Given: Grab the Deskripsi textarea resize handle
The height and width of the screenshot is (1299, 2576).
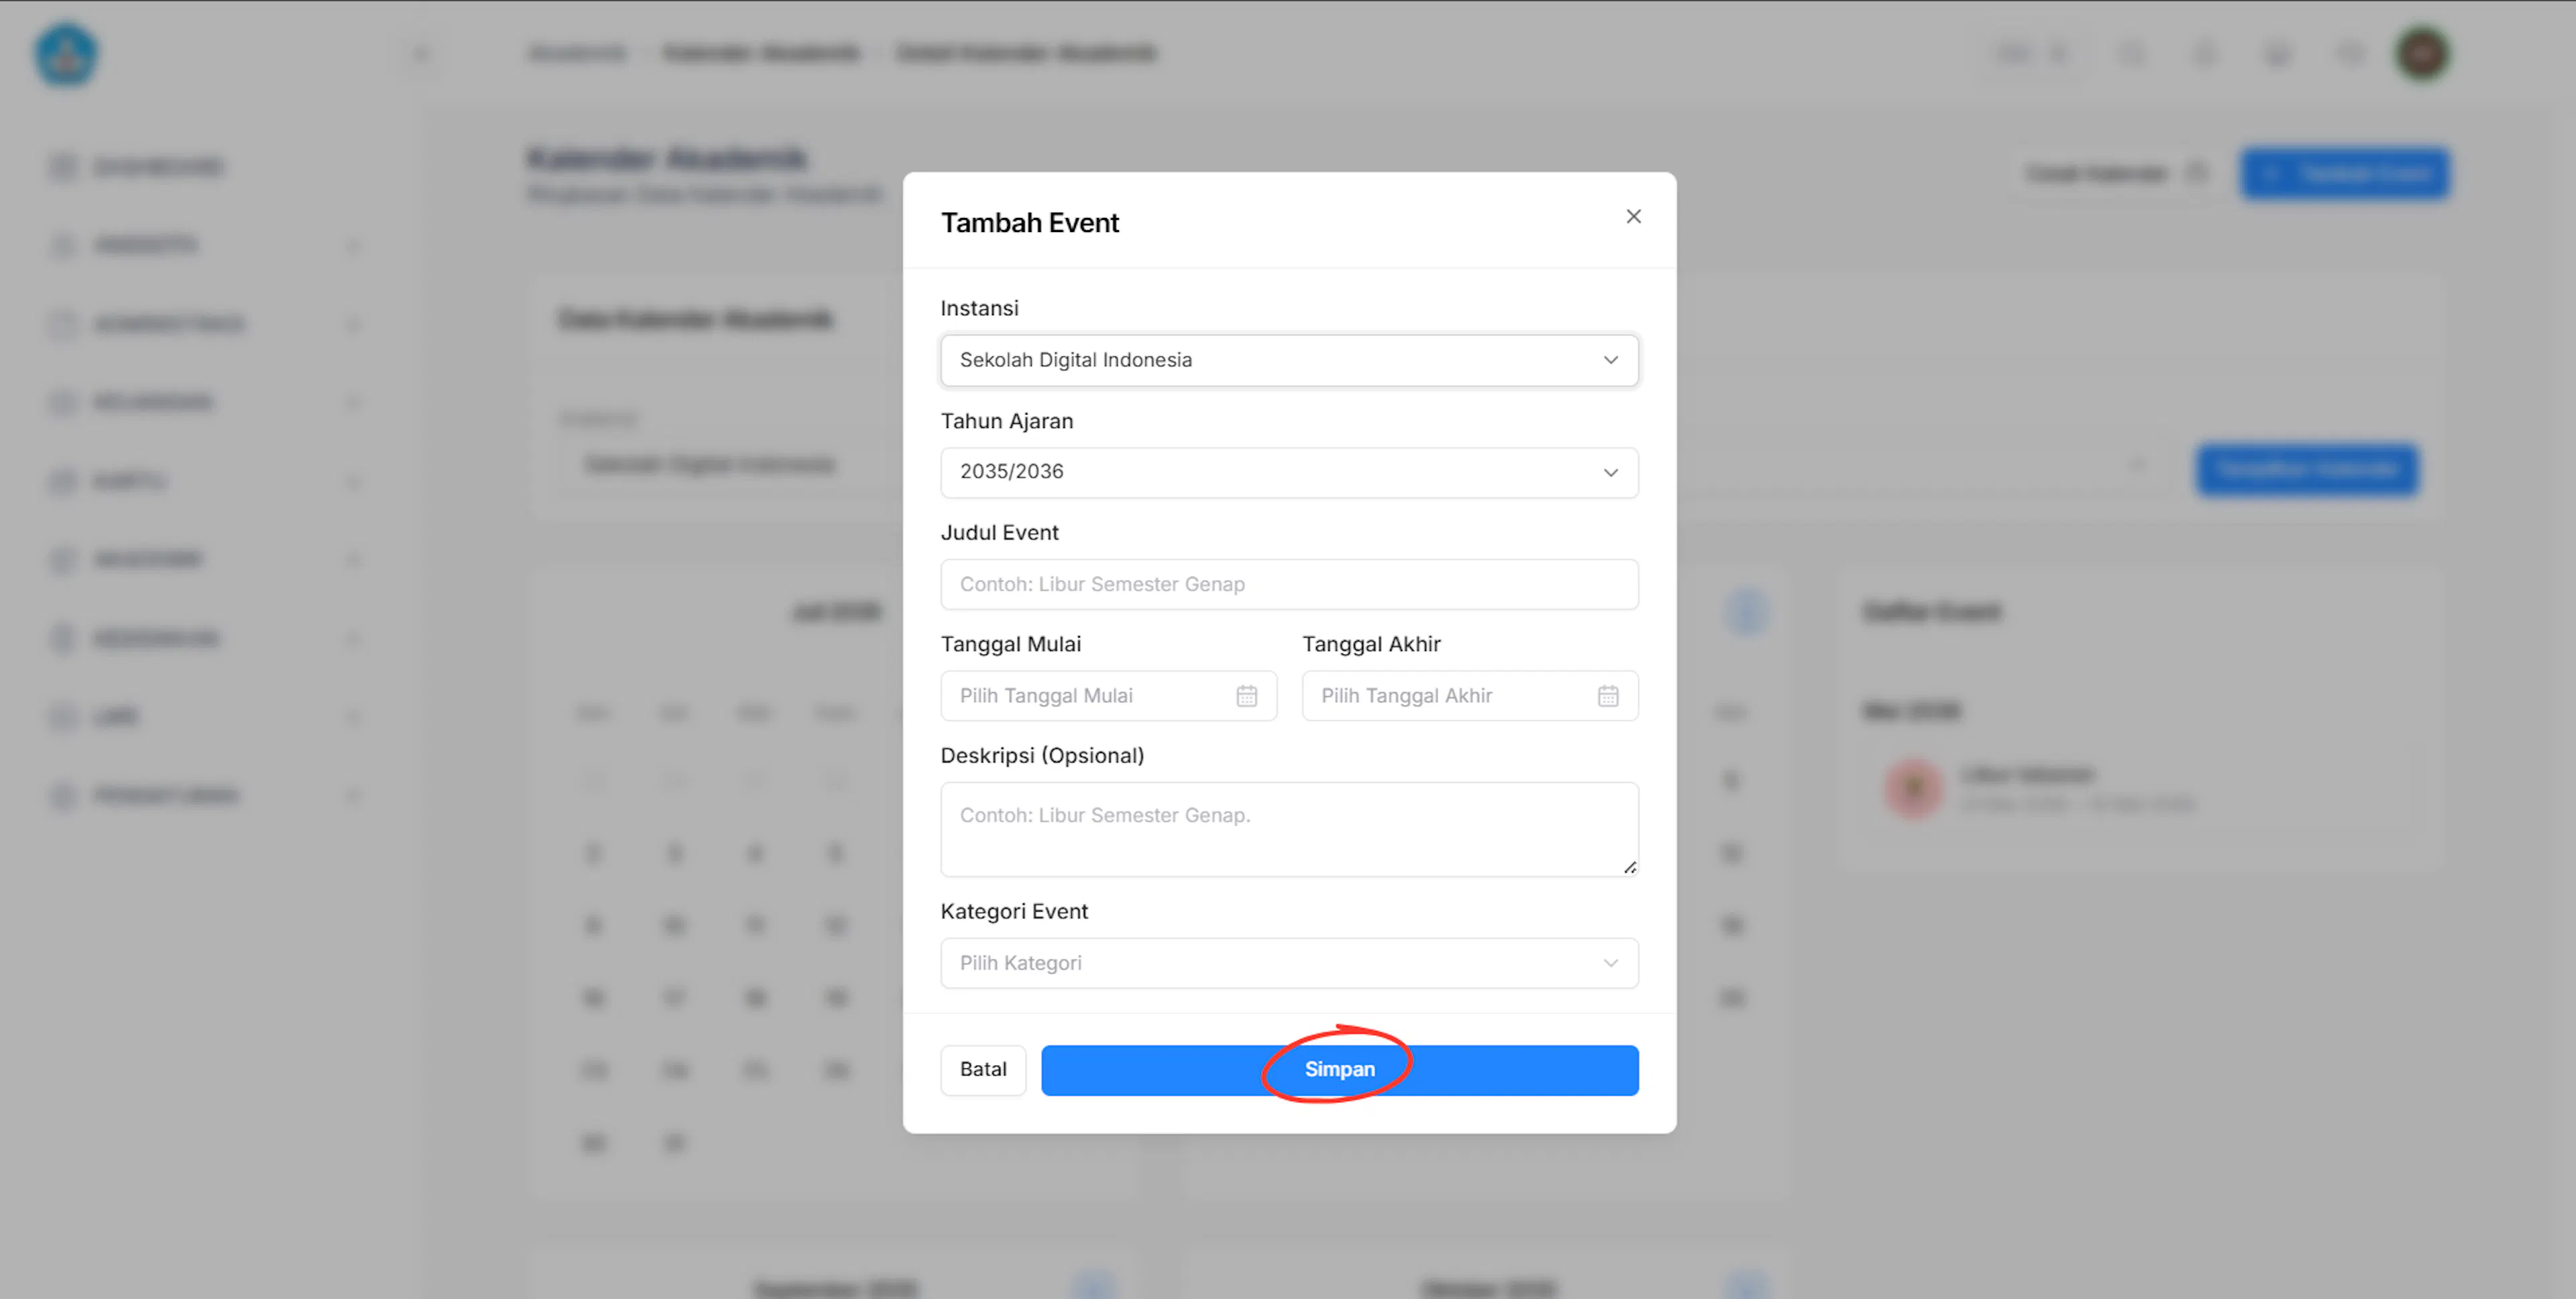Looking at the screenshot, I should coord(1629,867).
